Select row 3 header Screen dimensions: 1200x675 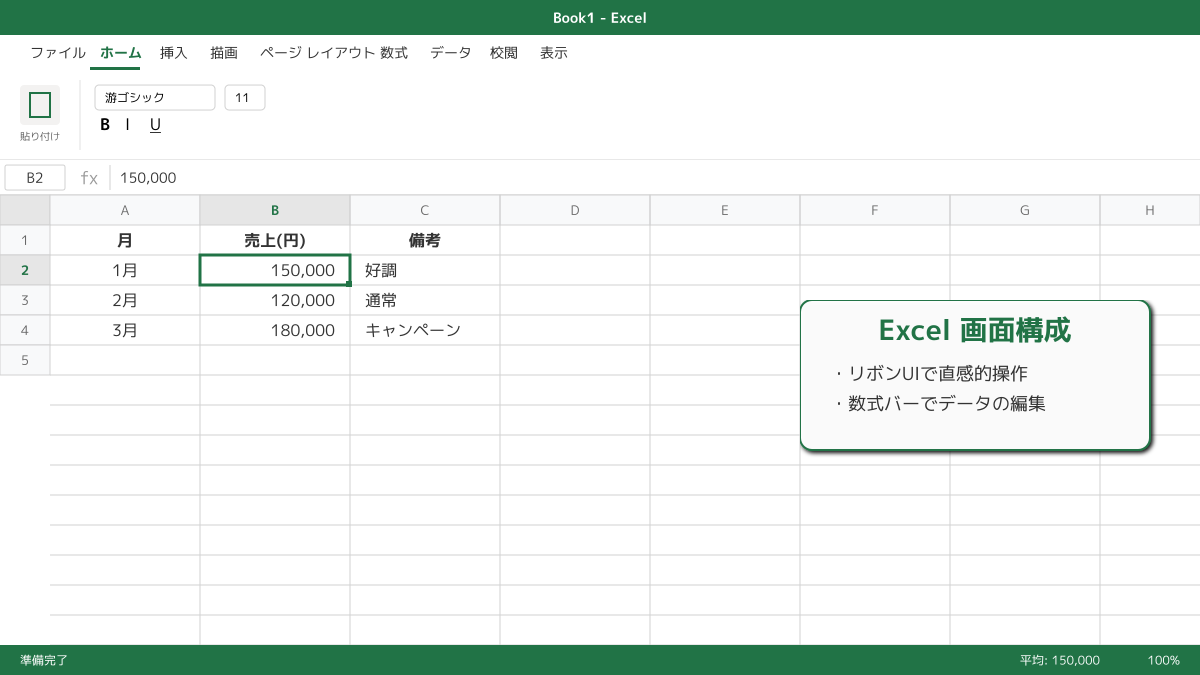tap(25, 300)
